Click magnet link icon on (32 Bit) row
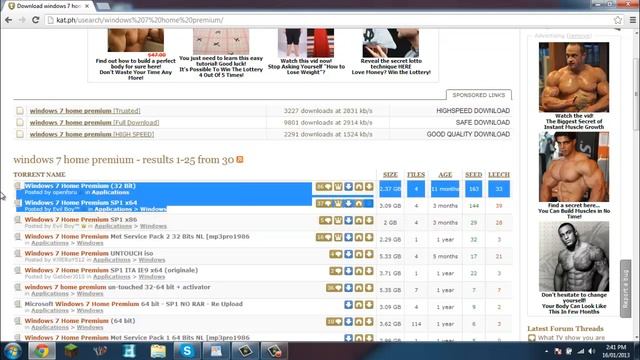This screenshot has width=640, height=360. [x=359, y=187]
